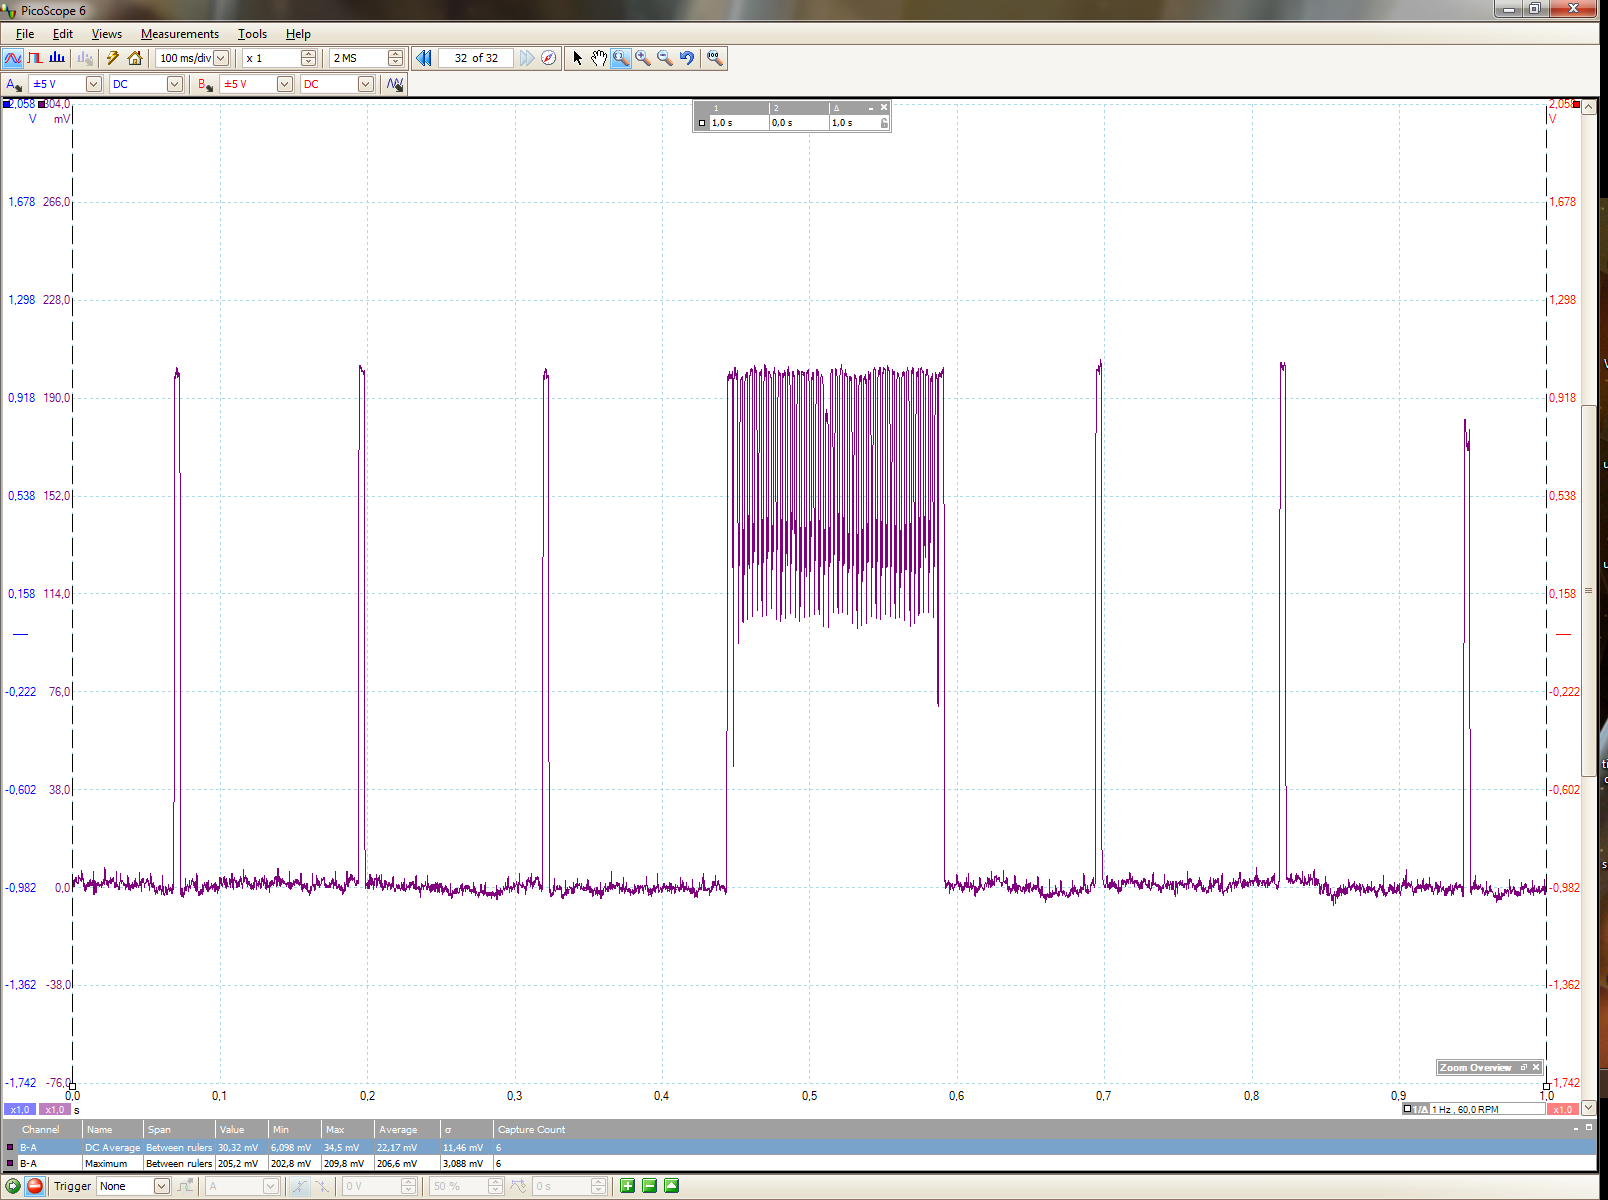The height and width of the screenshot is (1200, 1608).
Task: Open the File menu
Action: [25, 34]
